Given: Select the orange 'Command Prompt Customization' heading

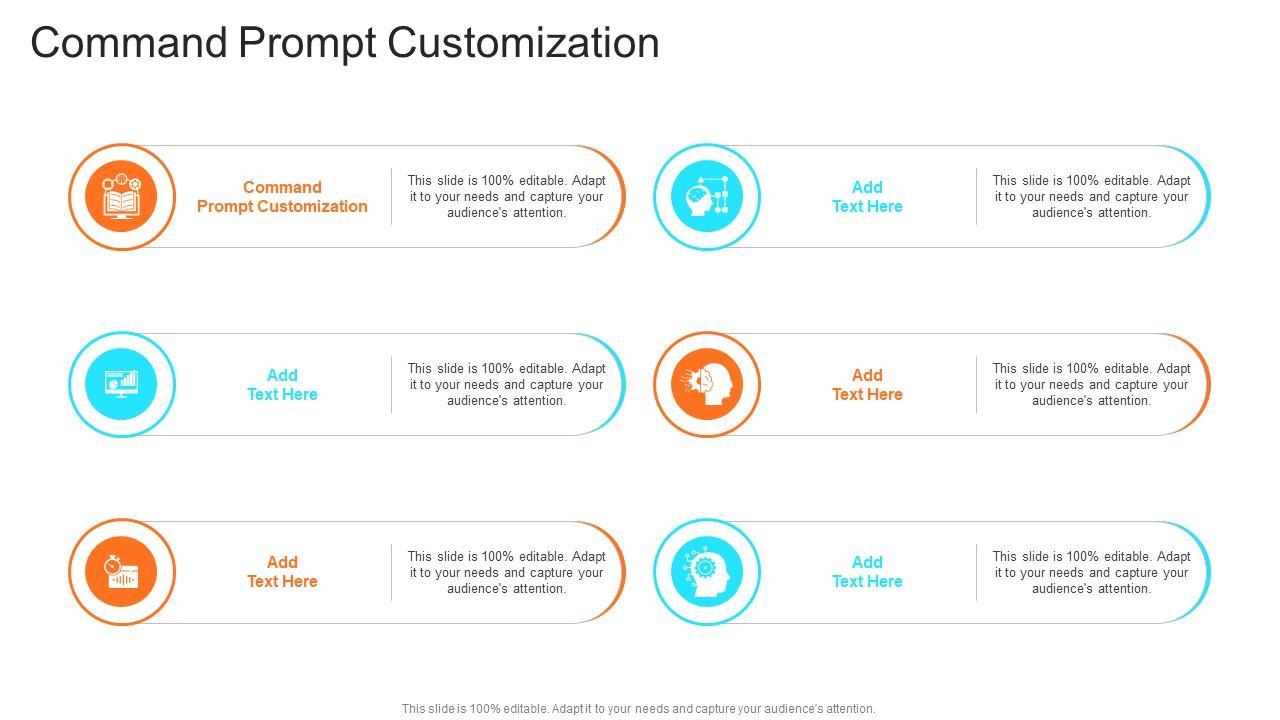Looking at the screenshot, I should point(282,197).
